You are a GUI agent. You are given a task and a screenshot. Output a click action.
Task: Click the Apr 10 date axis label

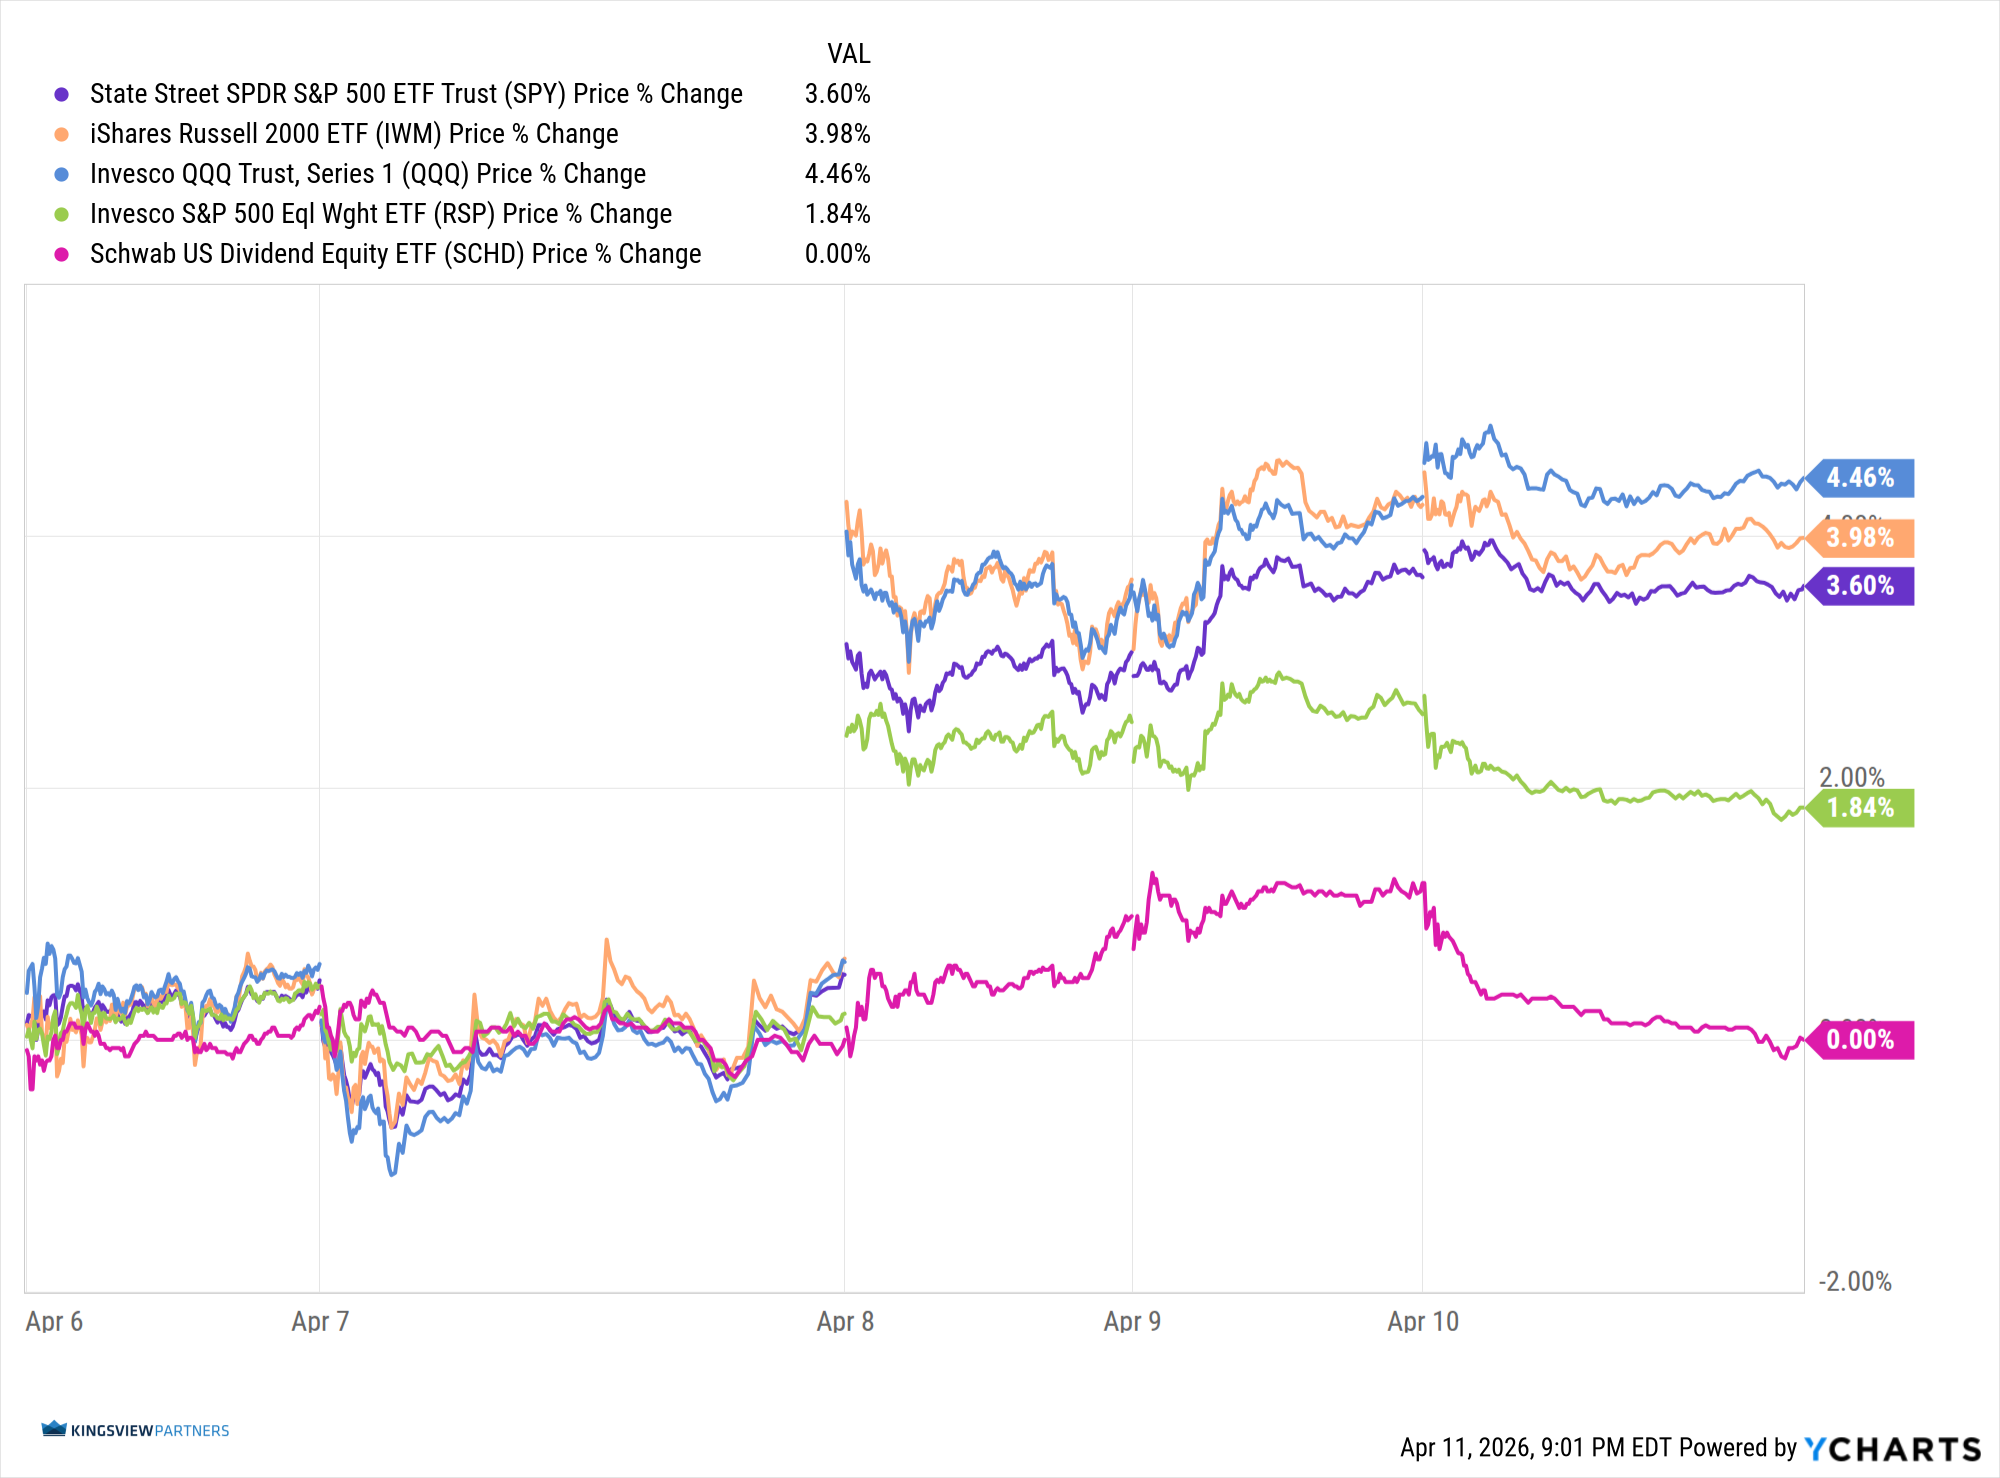coord(1422,1321)
